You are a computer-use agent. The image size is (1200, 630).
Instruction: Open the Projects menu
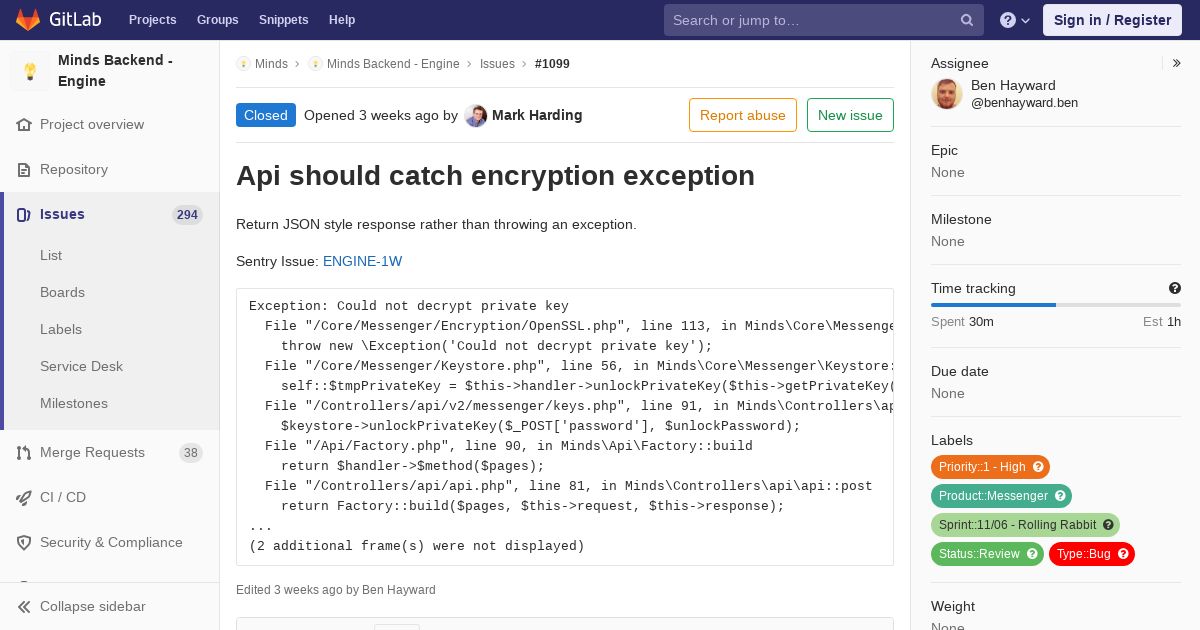click(152, 20)
